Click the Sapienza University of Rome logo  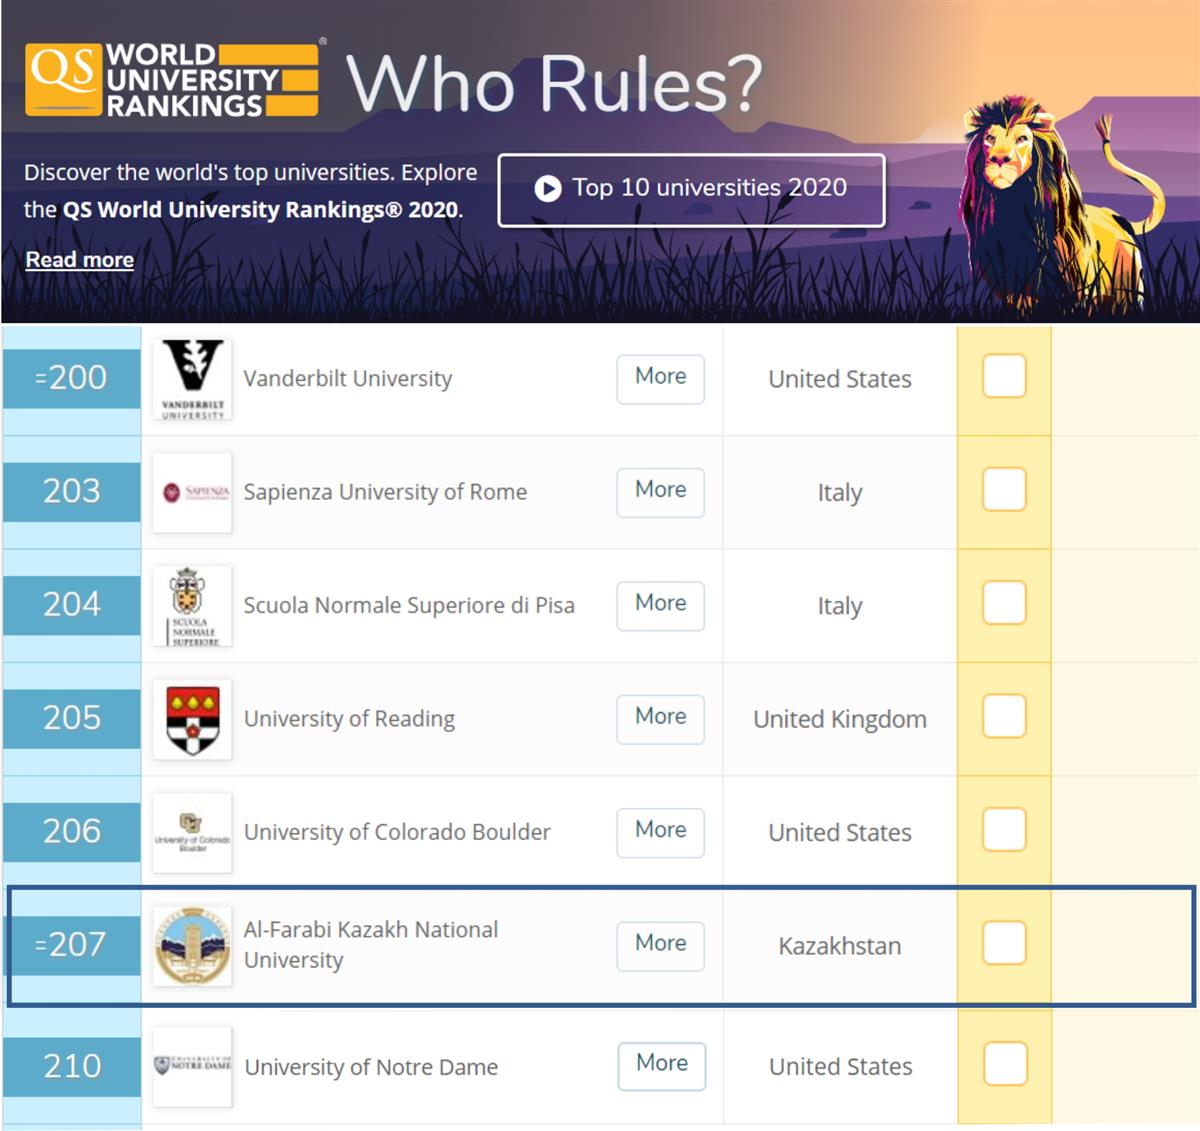(192, 492)
